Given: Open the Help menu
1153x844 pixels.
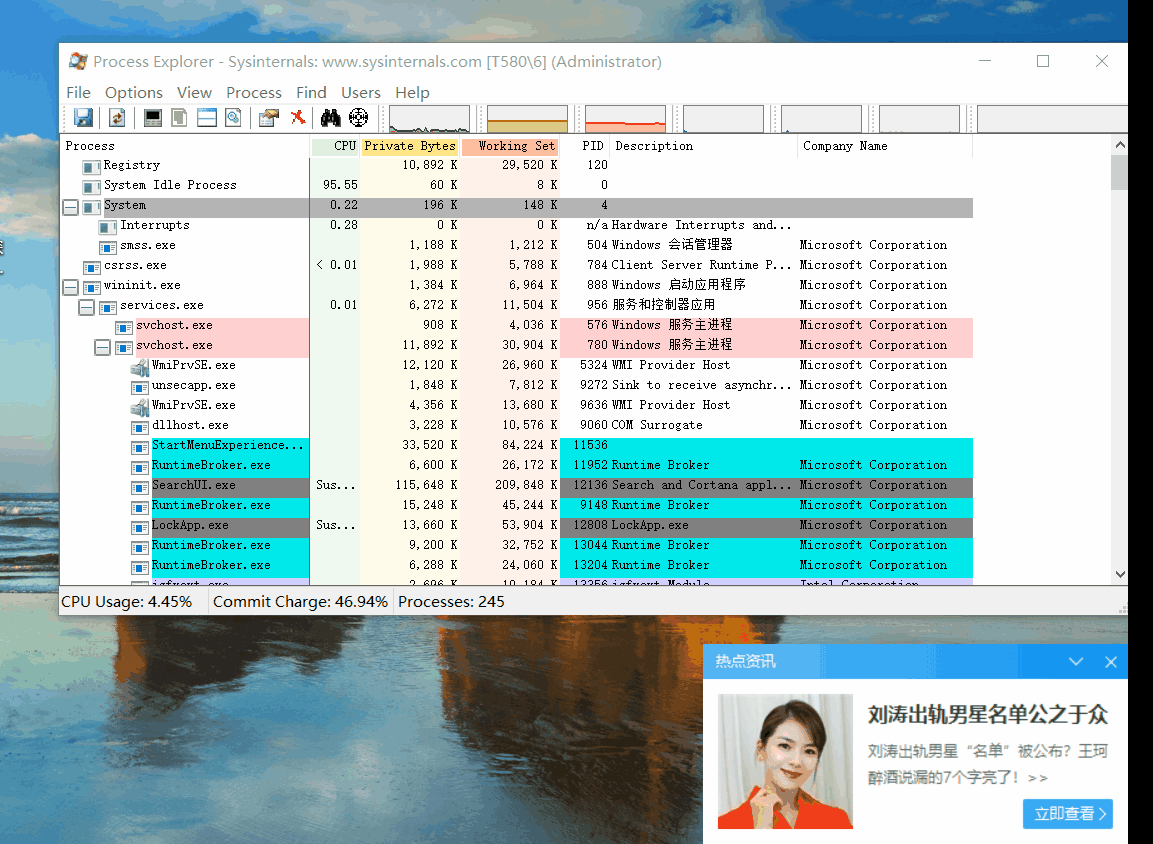Looking at the screenshot, I should pyautogui.click(x=413, y=93).
